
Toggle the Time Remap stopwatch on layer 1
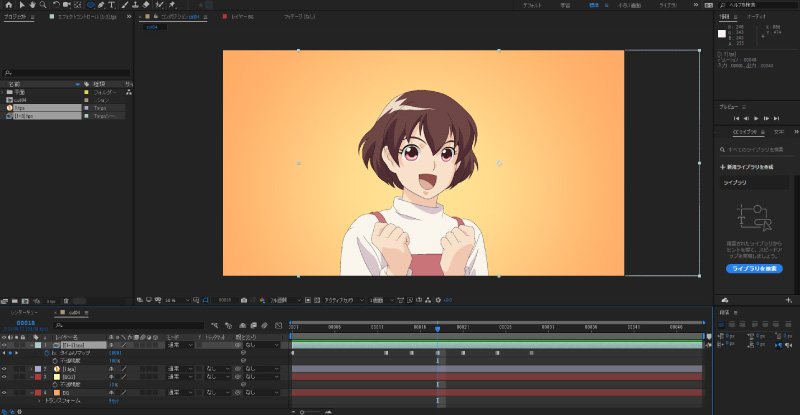click(47, 353)
